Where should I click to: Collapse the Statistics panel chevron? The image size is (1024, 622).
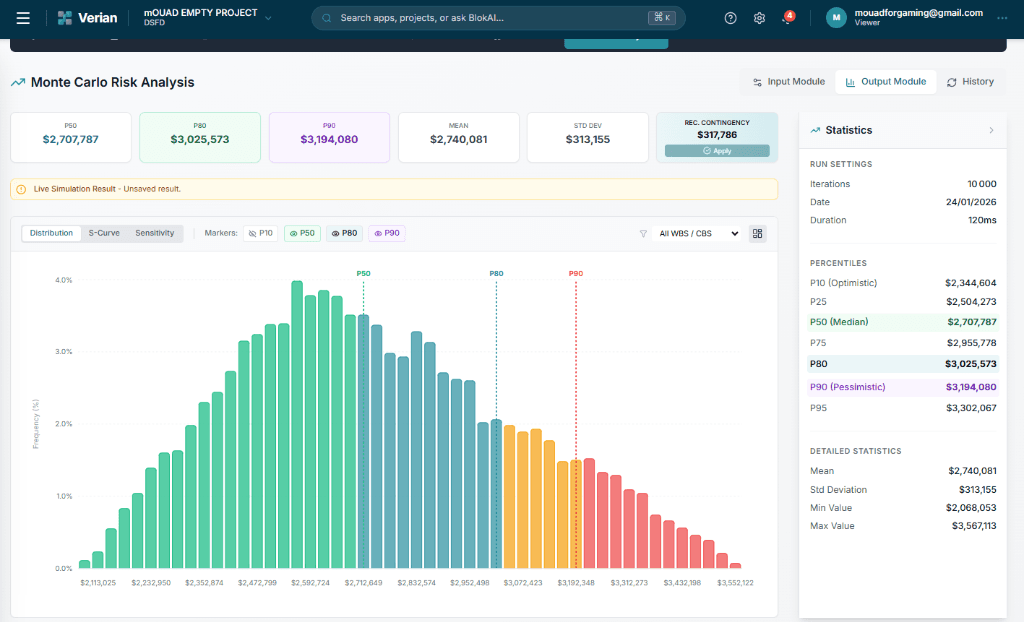pyautogui.click(x=991, y=130)
